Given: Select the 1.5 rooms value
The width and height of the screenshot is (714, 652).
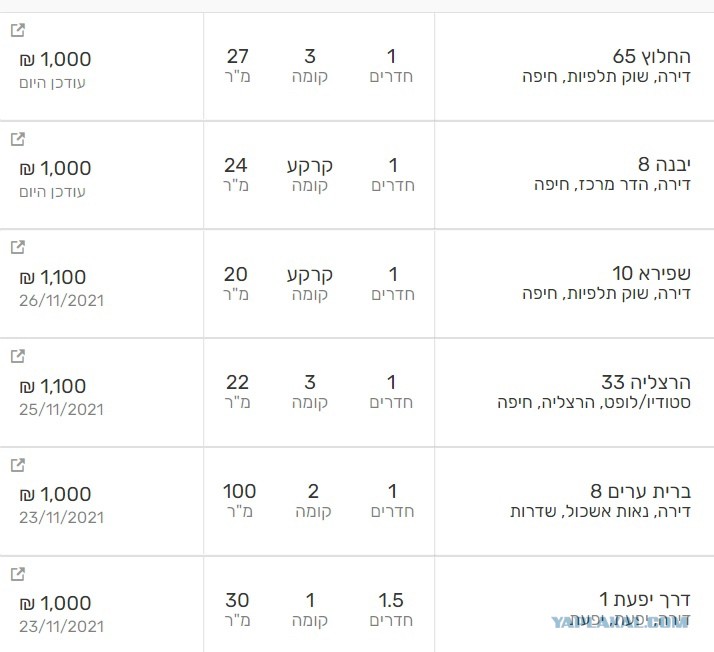Looking at the screenshot, I should click(391, 600).
